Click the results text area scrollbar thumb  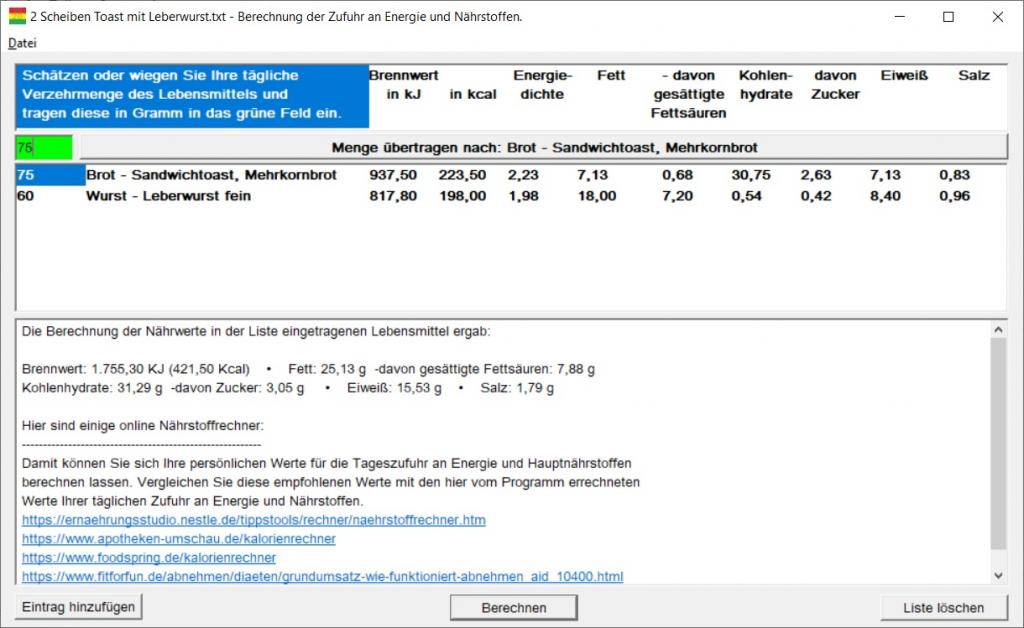998,443
